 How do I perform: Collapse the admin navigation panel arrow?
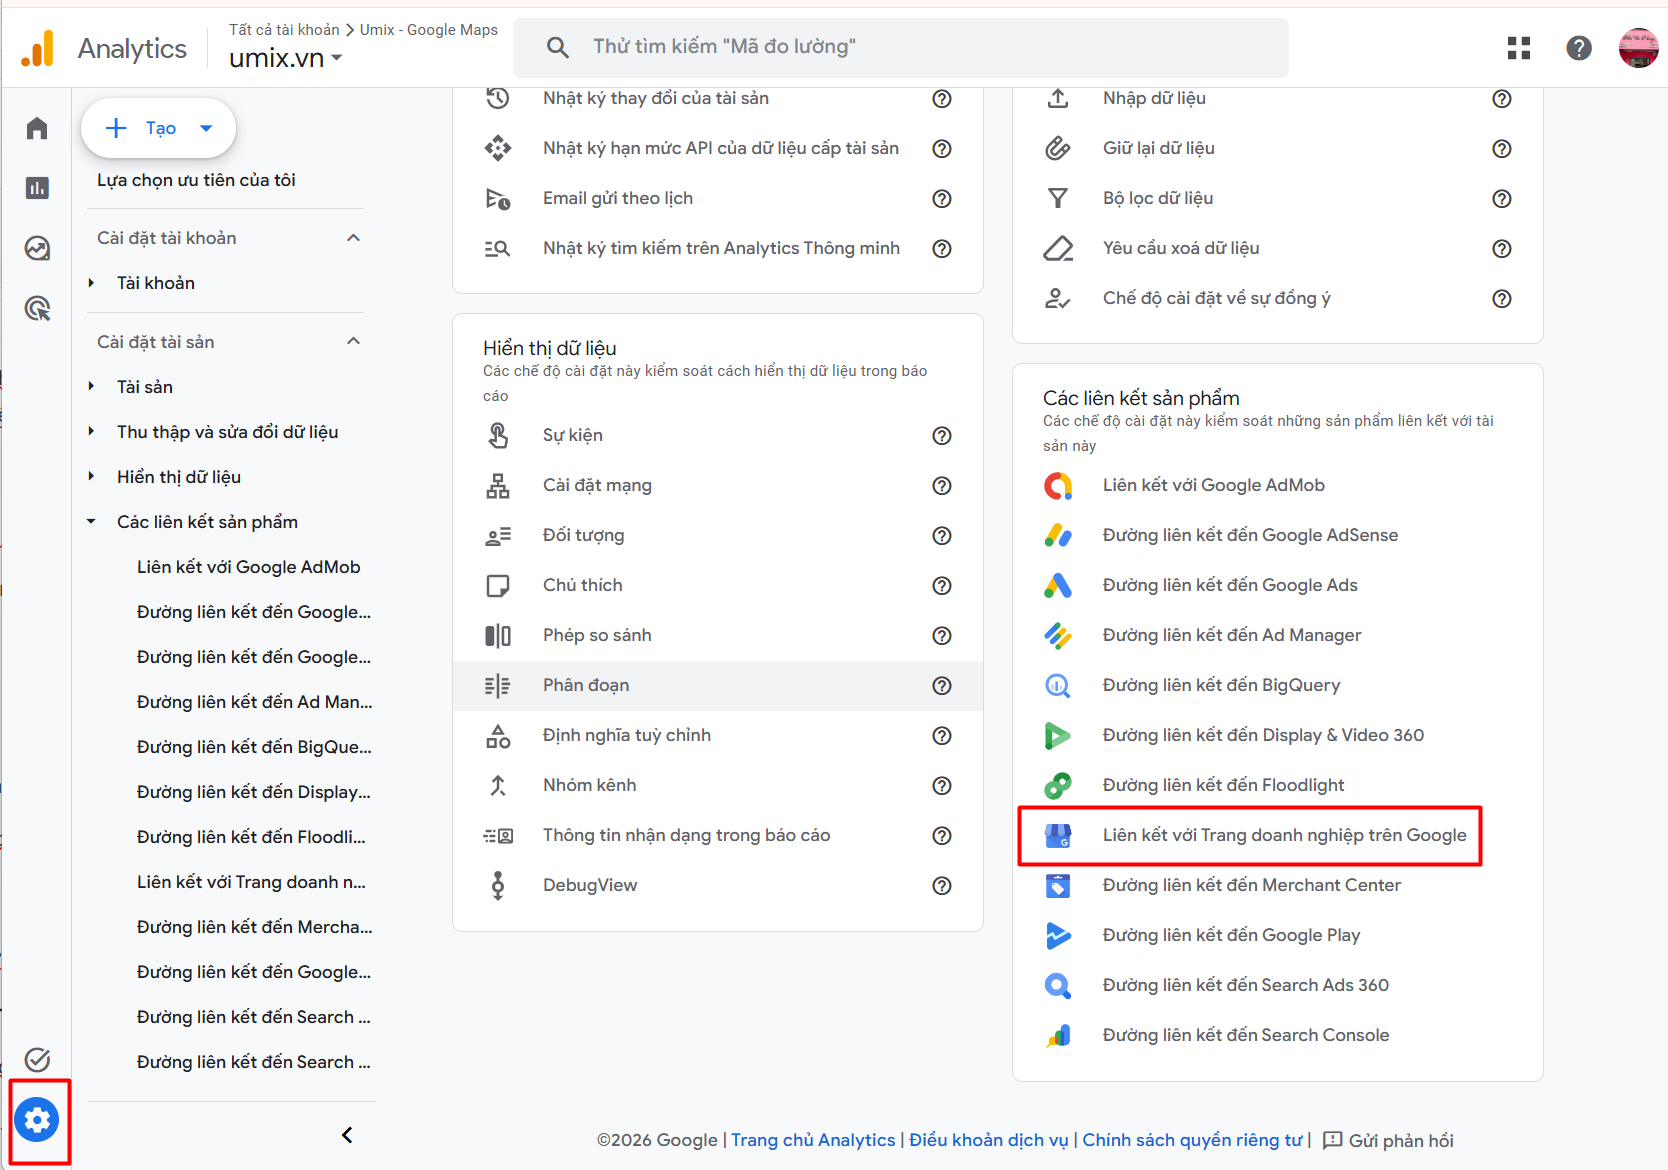[x=347, y=1135]
